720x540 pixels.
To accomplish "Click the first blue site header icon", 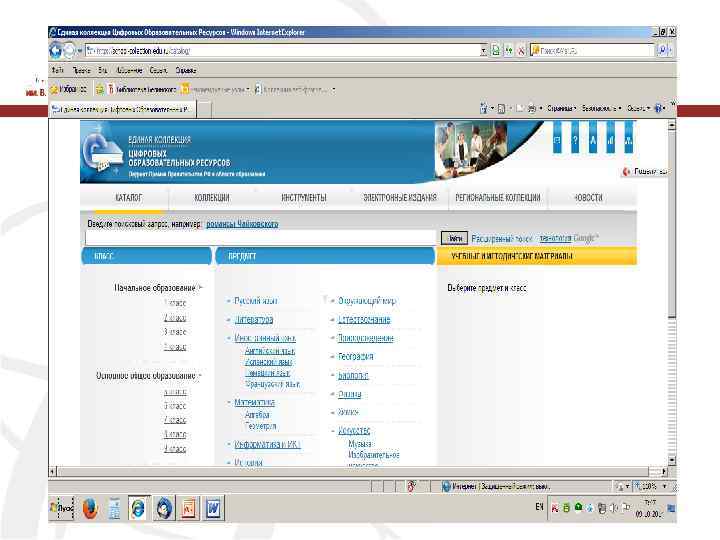I will 557,139.
